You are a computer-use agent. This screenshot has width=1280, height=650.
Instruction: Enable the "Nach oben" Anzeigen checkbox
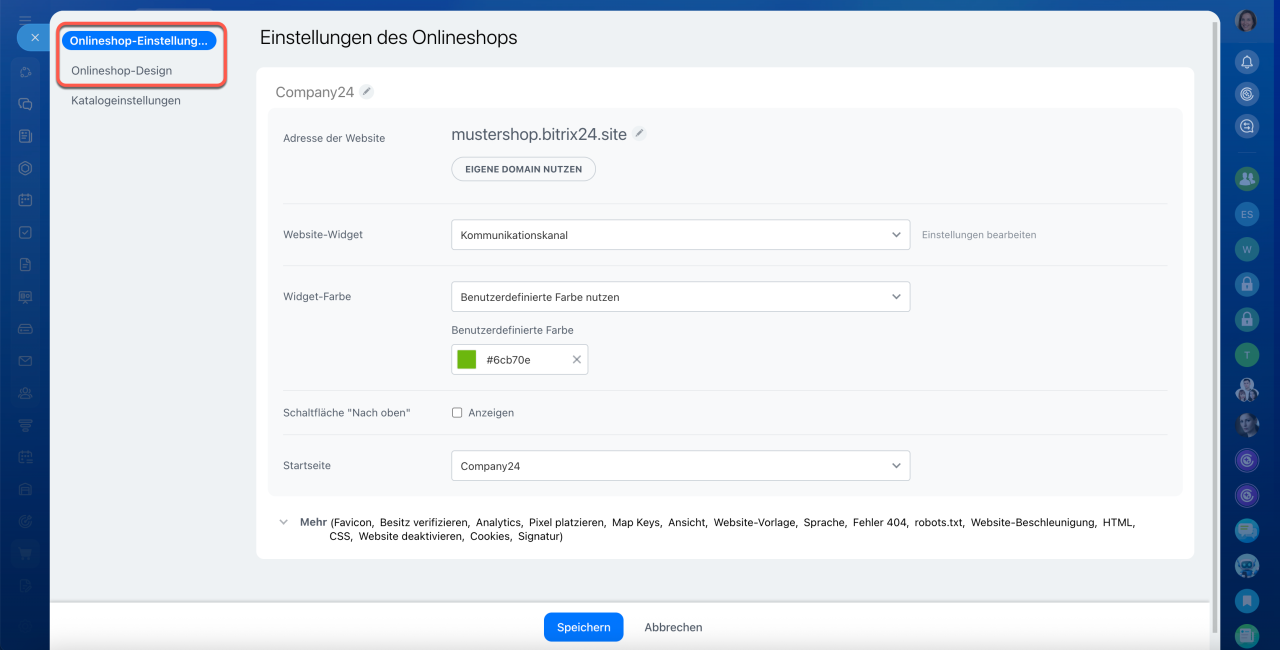tap(457, 413)
